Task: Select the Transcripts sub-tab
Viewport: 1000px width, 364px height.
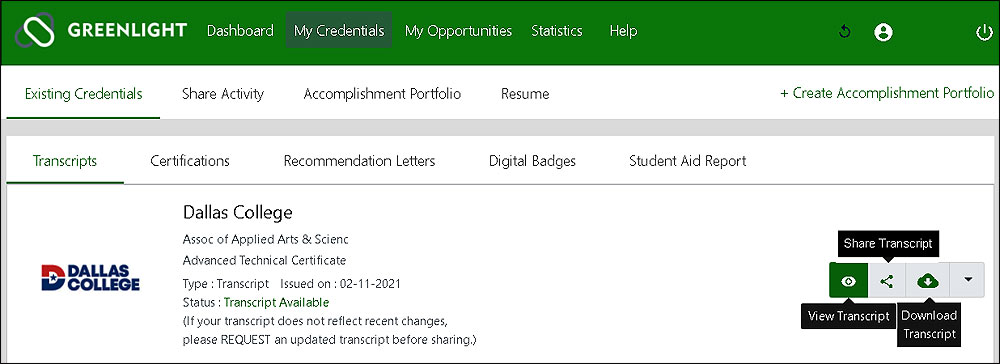Action: [65, 161]
